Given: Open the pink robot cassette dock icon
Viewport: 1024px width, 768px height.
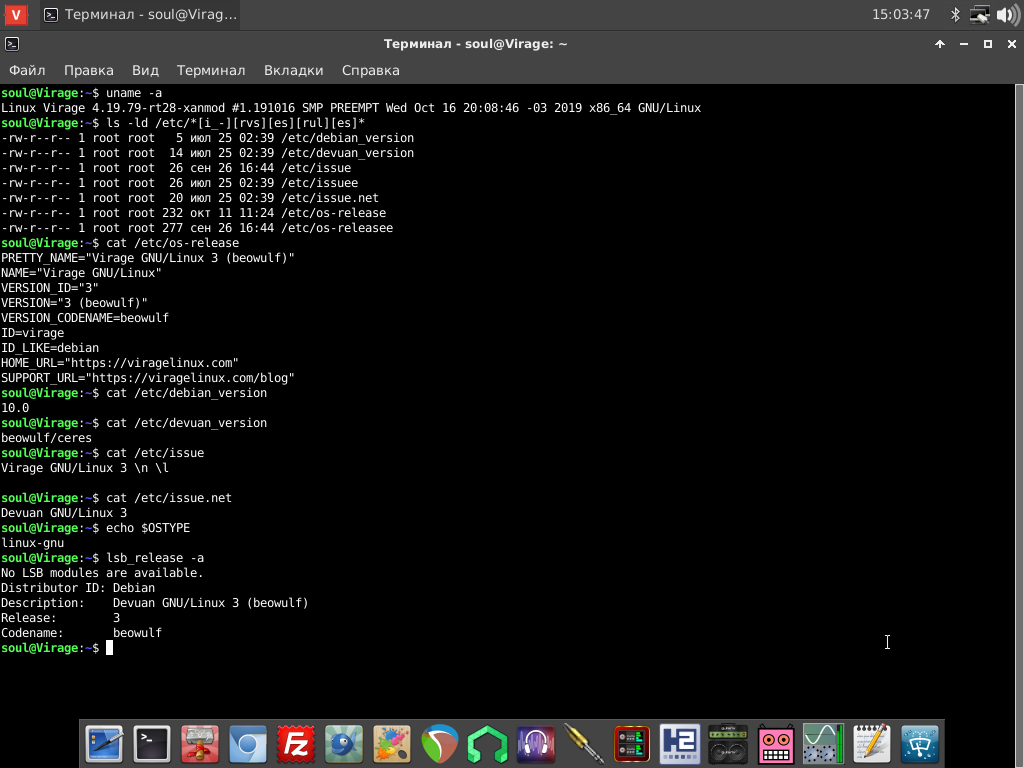Looking at the screenshot, I should pos(776,744).
